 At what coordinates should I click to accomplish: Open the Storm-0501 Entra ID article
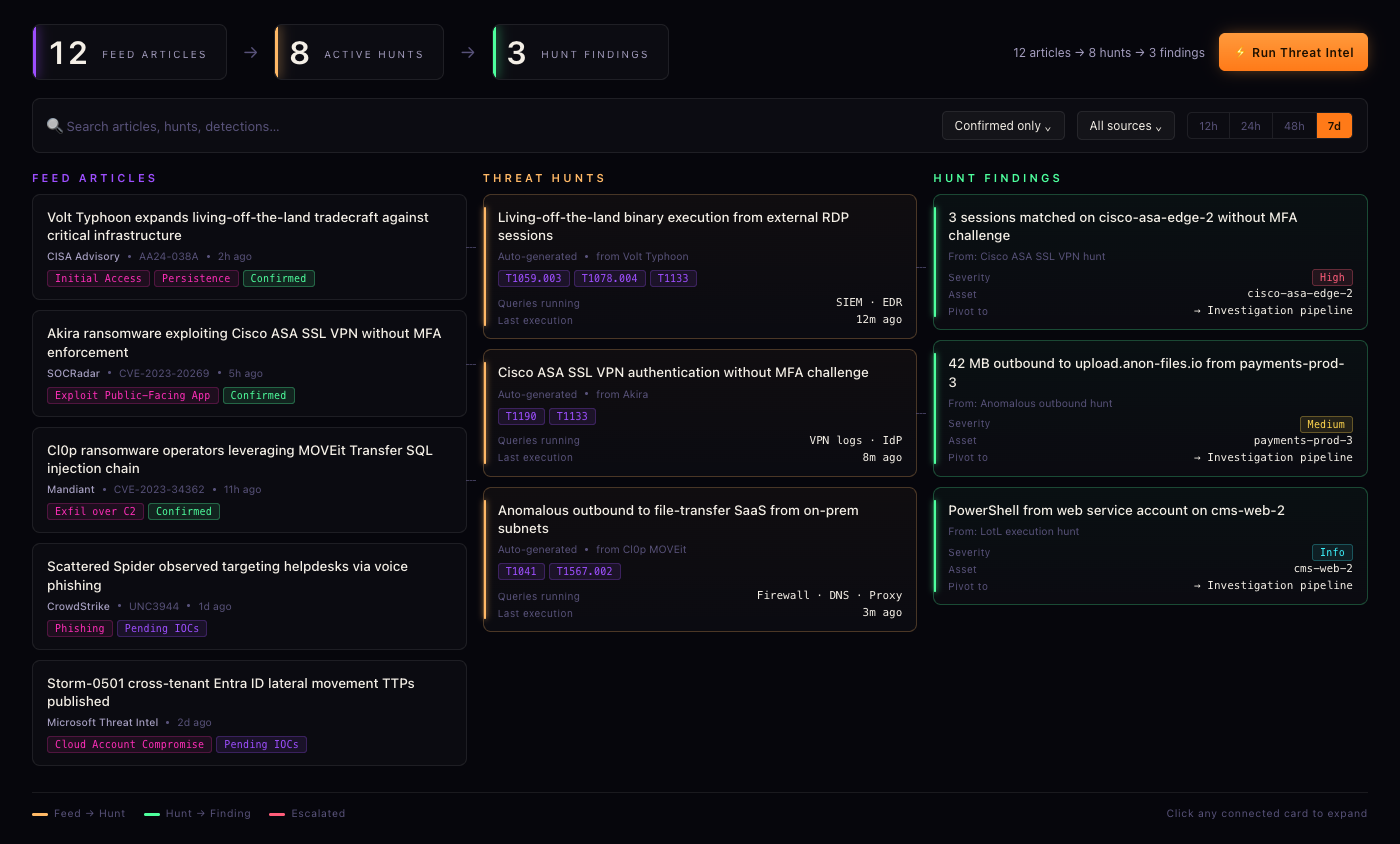pyautogui.click(x=249, y=713)
